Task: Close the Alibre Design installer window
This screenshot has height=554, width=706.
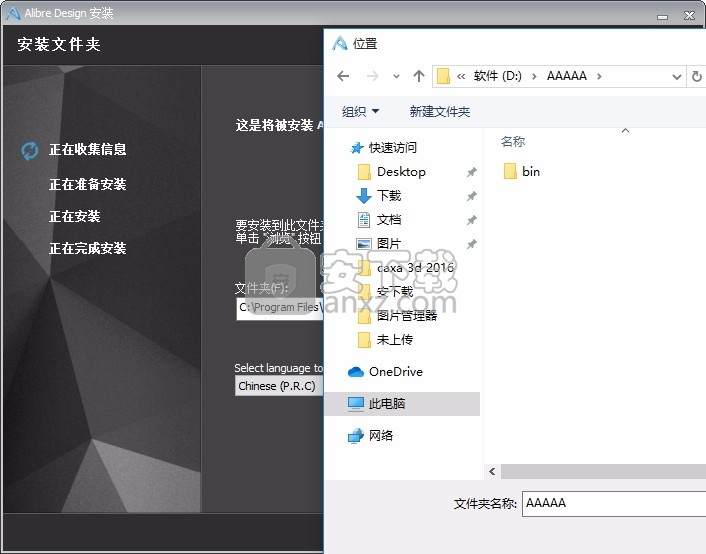Action: point(689,16)
